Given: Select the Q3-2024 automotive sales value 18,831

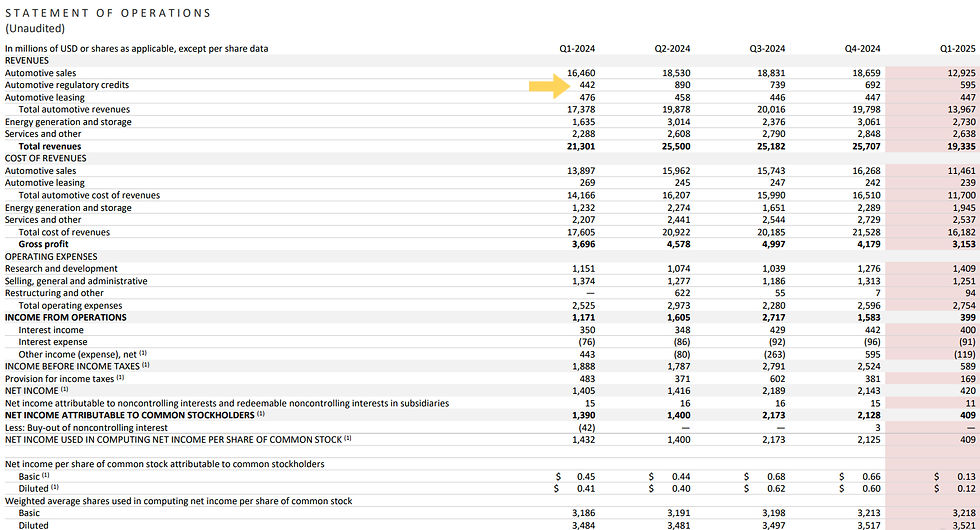Looking at the screenshot, I should tap(771, 73).
